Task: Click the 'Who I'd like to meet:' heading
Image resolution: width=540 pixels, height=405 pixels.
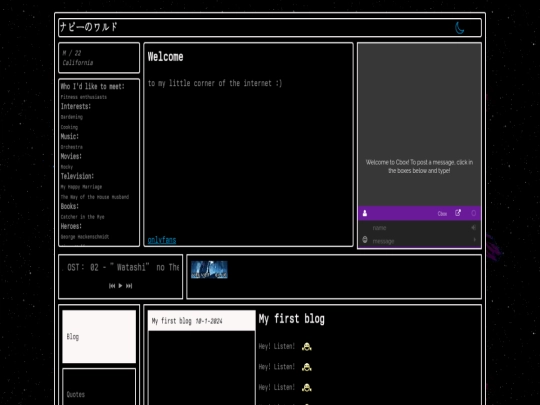Action: 92,86
